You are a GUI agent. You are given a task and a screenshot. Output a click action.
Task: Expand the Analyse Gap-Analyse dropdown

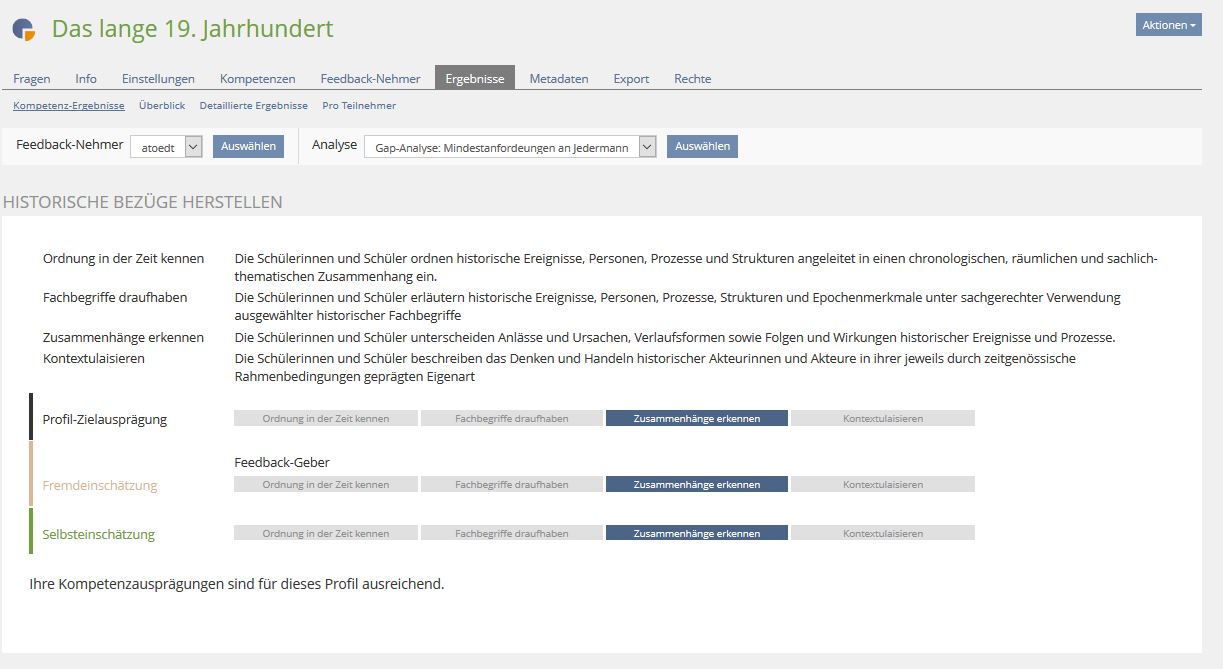pos(510,147)
